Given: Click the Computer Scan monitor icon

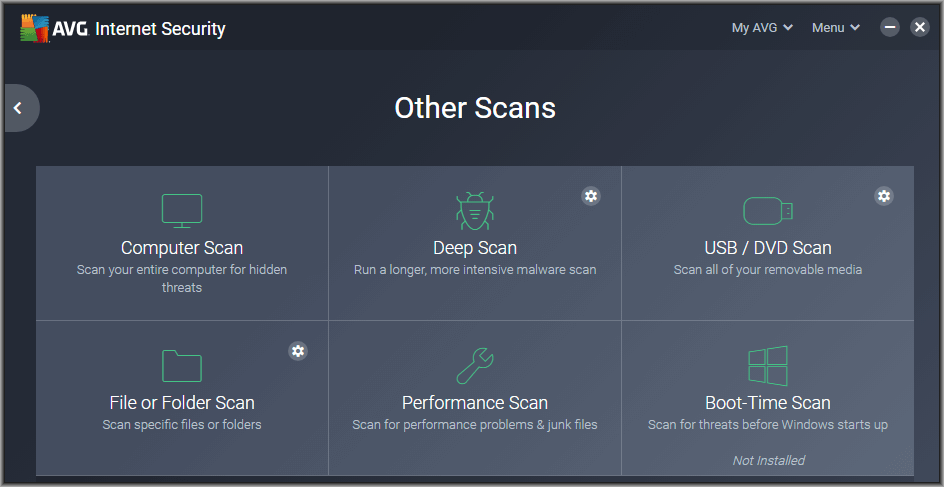Looking at the screenshot, I should (182, 211).
